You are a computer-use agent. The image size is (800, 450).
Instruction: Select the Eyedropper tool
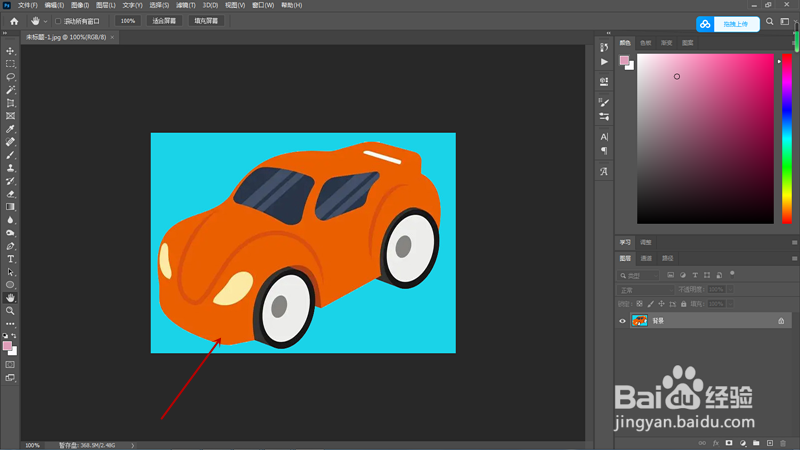pos(10,129)
